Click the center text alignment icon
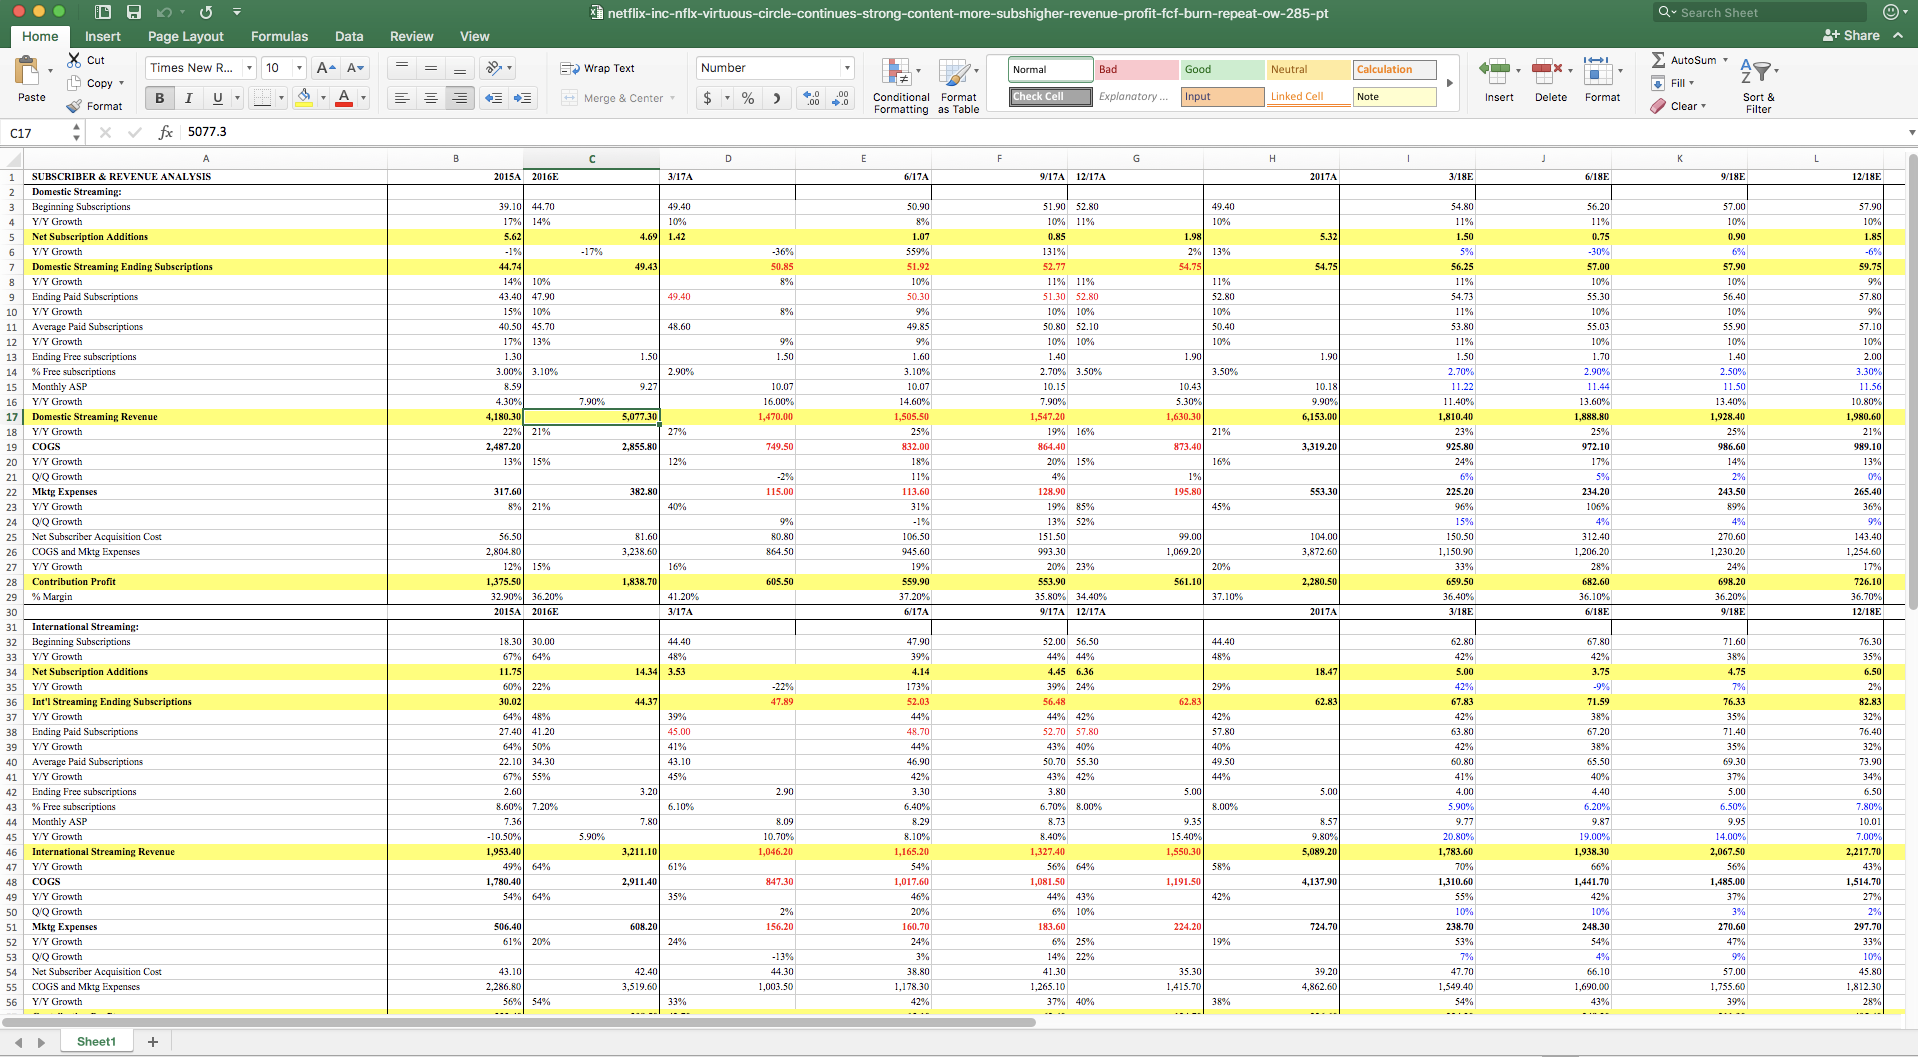 pos(431,98)
